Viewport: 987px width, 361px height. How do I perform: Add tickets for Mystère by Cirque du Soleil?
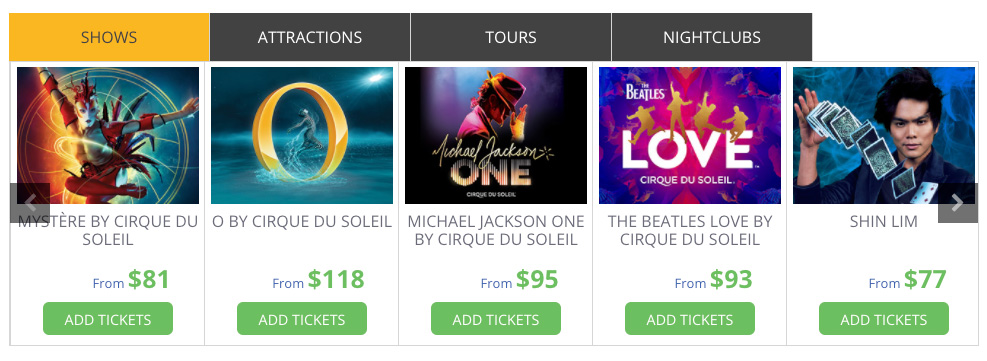[x=108, y=319]
